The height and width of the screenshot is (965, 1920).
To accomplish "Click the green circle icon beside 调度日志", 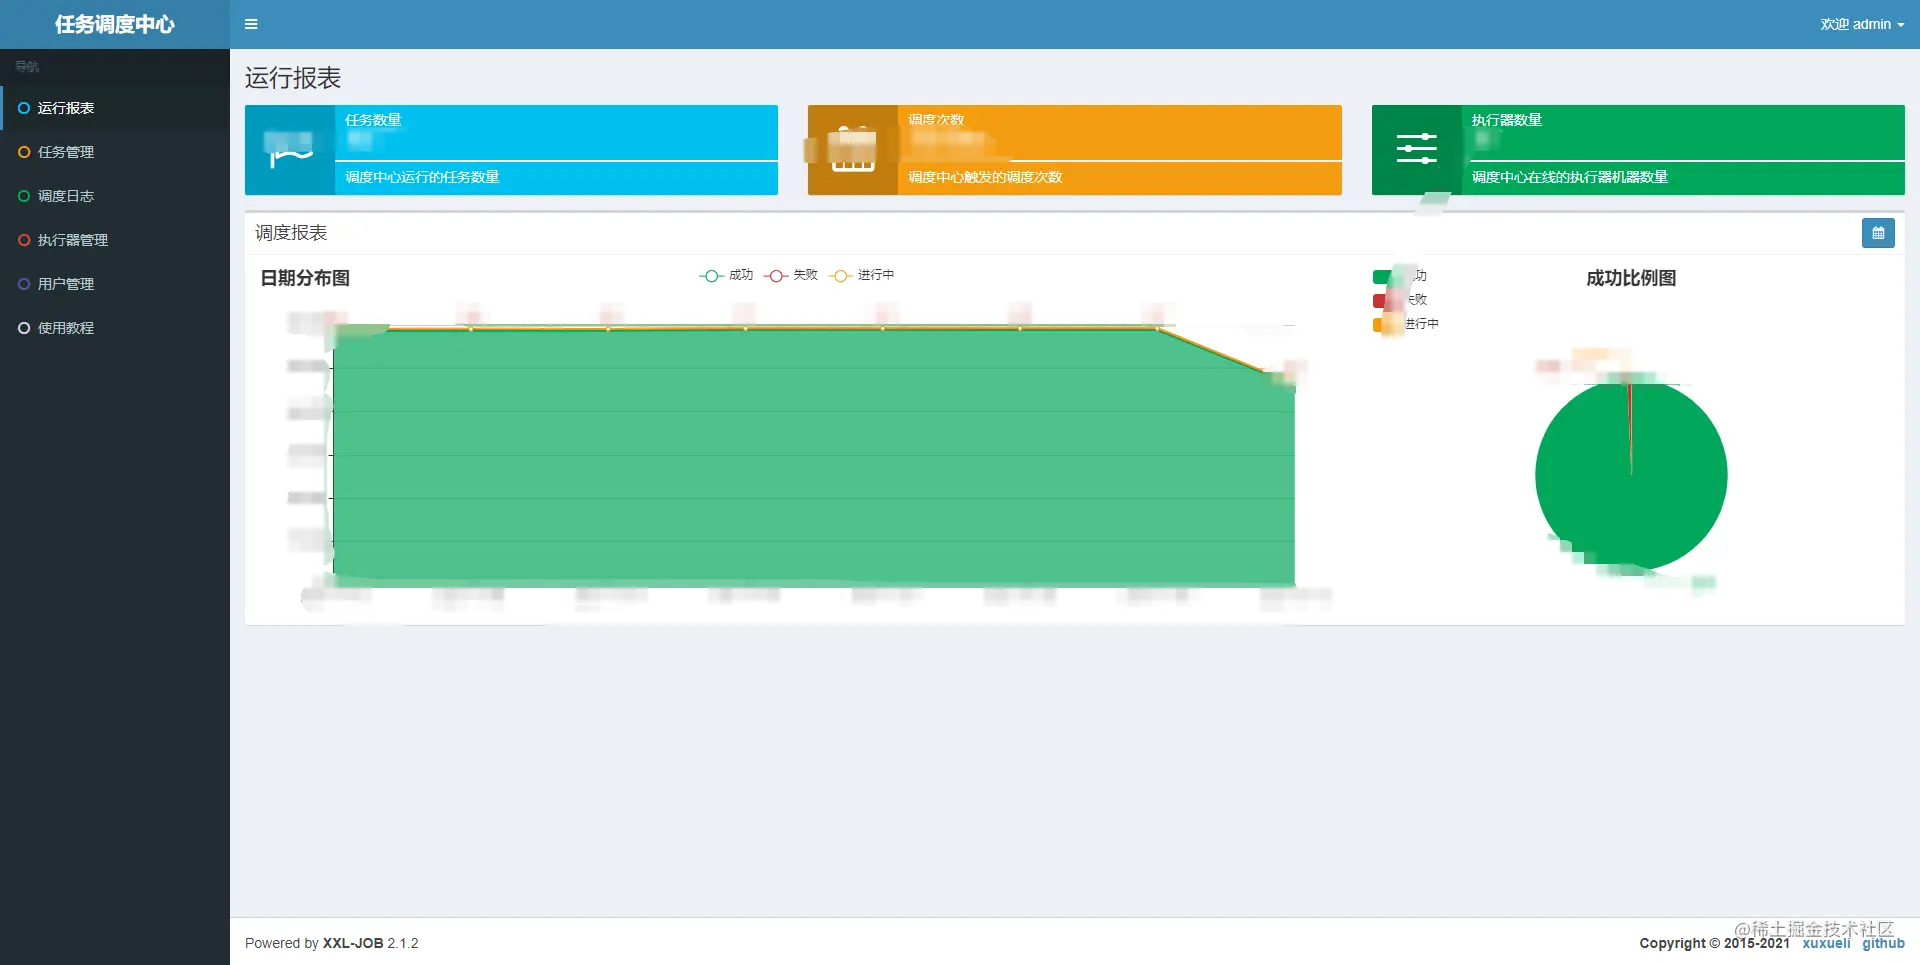I will tap(24, 196).
